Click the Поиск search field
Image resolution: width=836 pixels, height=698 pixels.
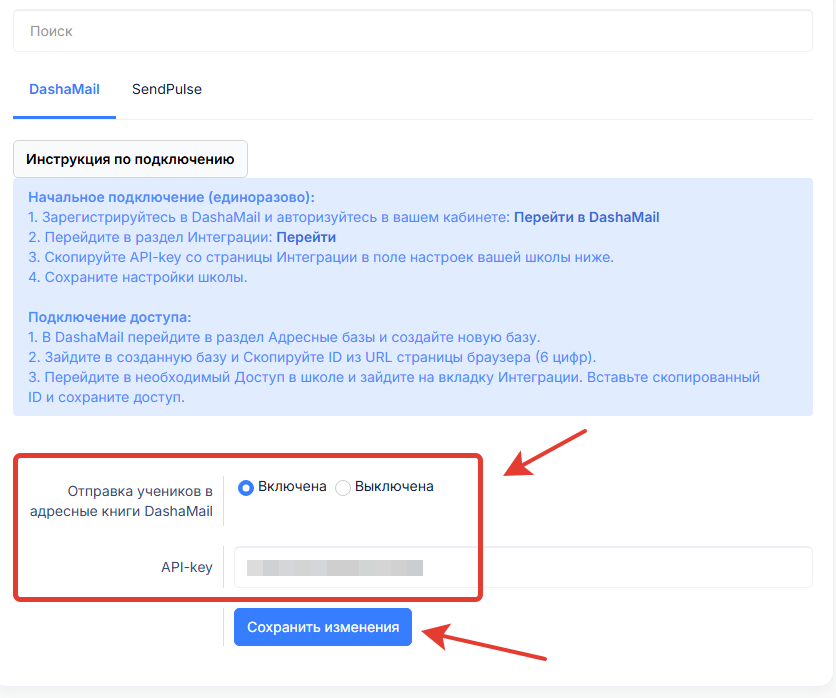[412, 31]
